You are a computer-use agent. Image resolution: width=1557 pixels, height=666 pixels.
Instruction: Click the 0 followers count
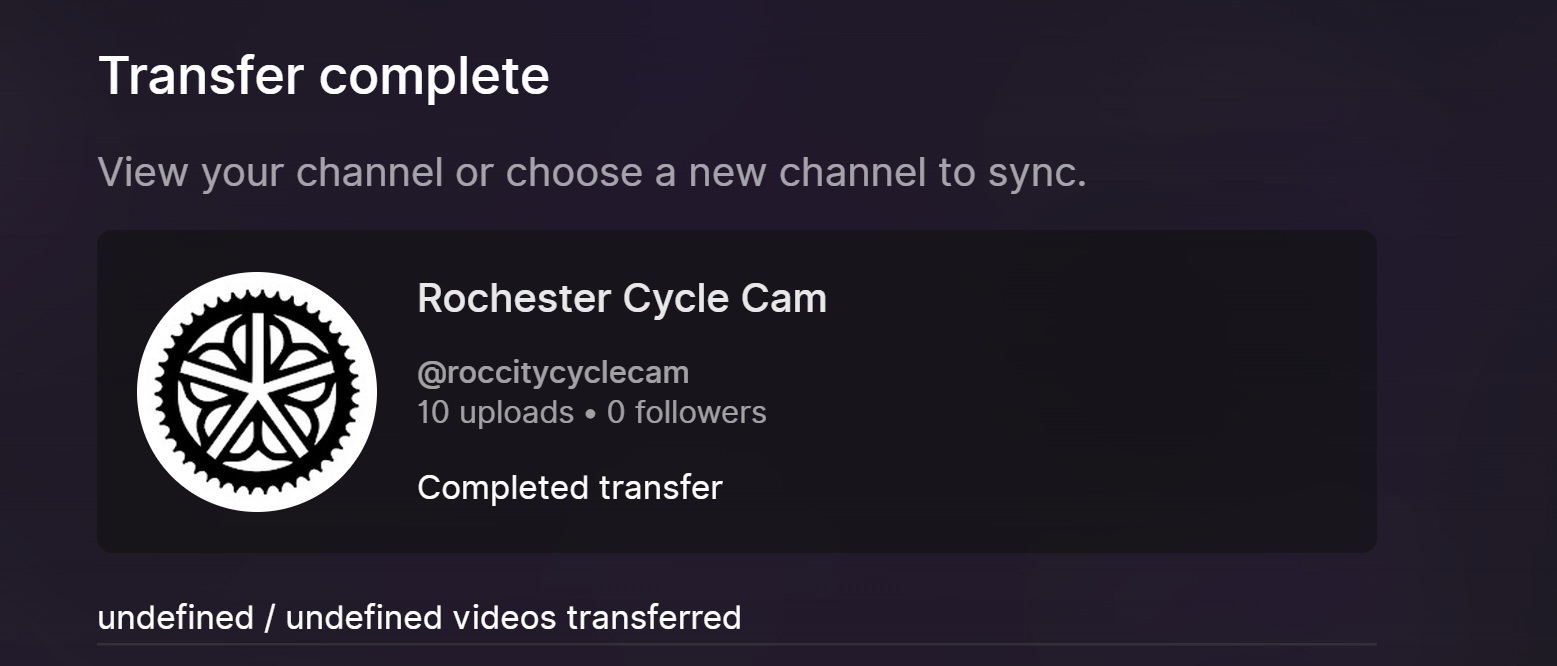(685, 411)
